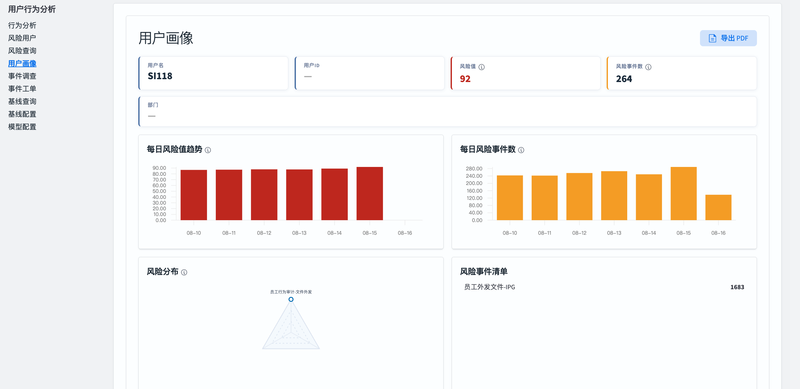The height and width of the screenshot is (389, 800).
Task: Click the orange 08-10 event count bar
Action: coord(510,198)
